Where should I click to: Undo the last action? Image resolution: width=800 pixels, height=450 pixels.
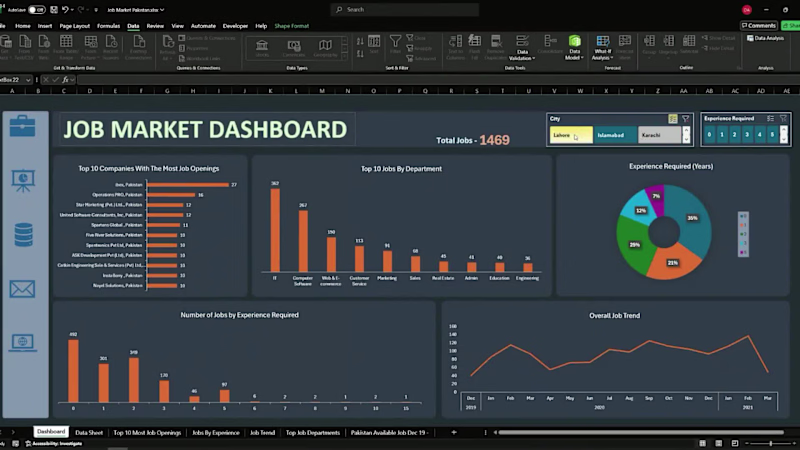click(x=65, y=10)
